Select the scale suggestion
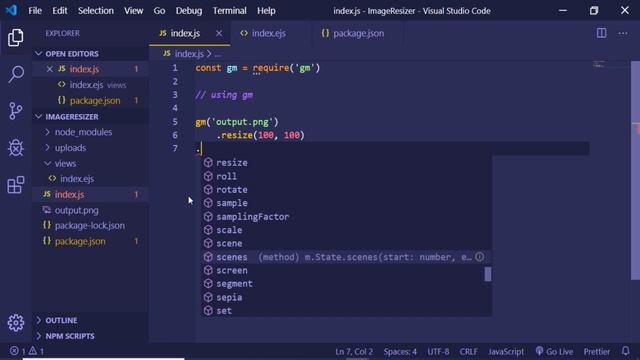 (x=347, y=230)
